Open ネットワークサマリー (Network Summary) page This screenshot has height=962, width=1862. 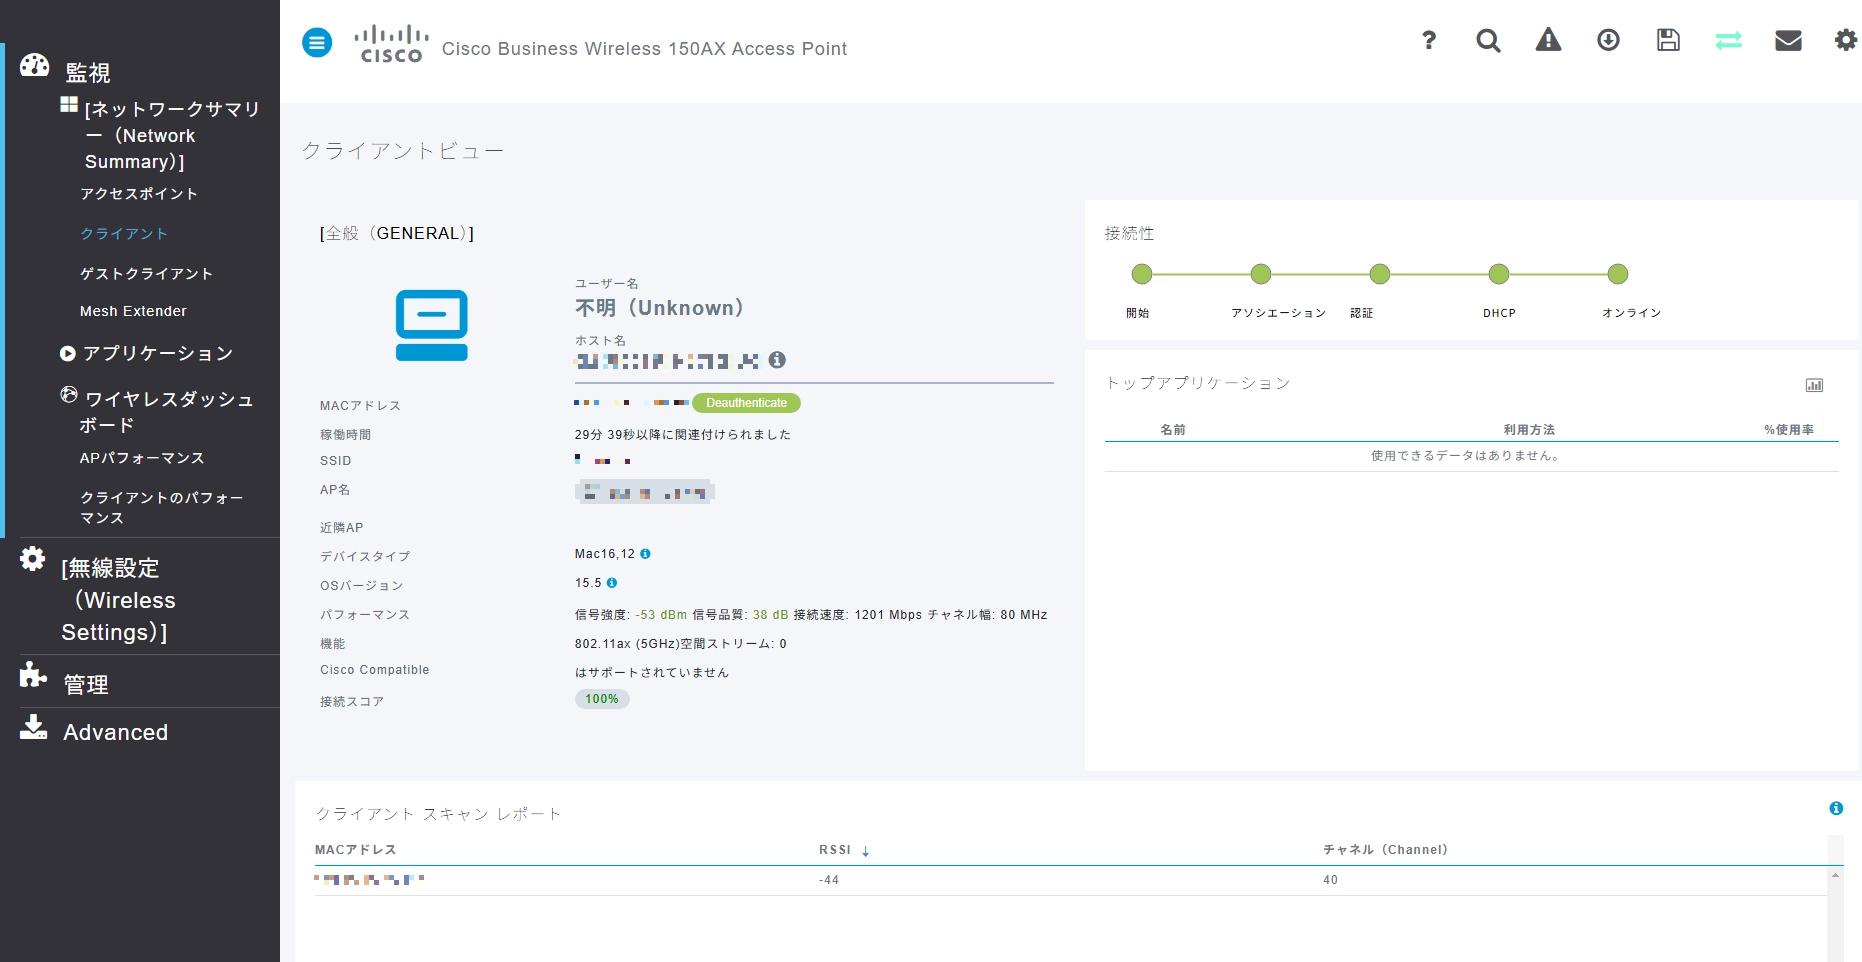click(x=172, y=135)
